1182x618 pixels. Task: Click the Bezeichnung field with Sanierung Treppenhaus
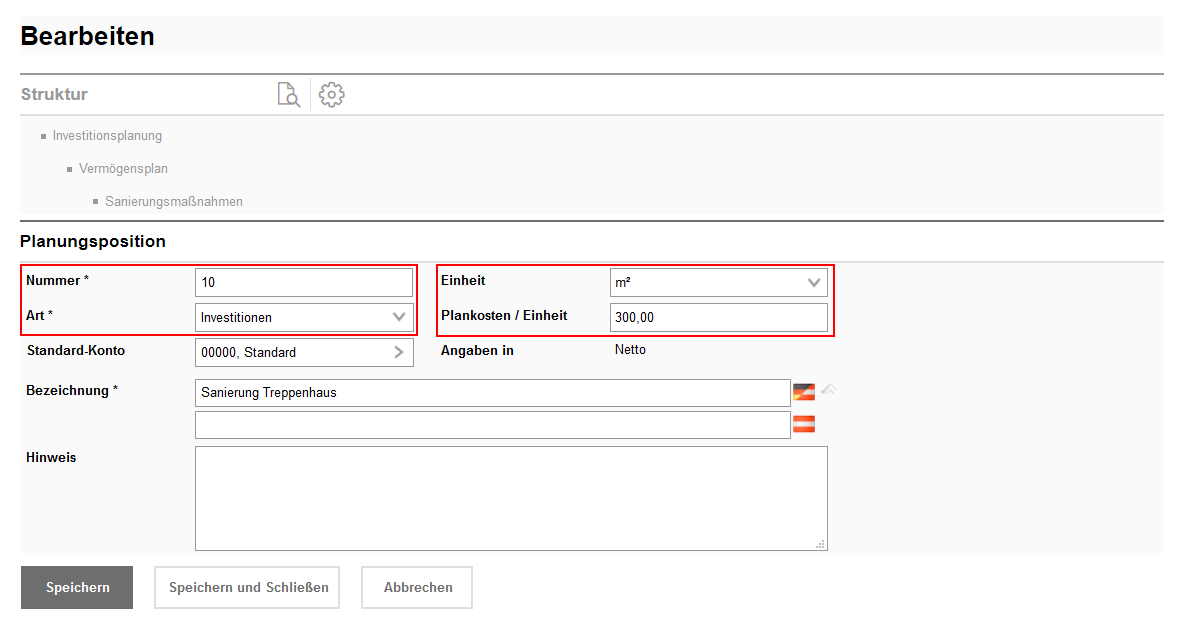pyautogui.click(x=492, y=393)
